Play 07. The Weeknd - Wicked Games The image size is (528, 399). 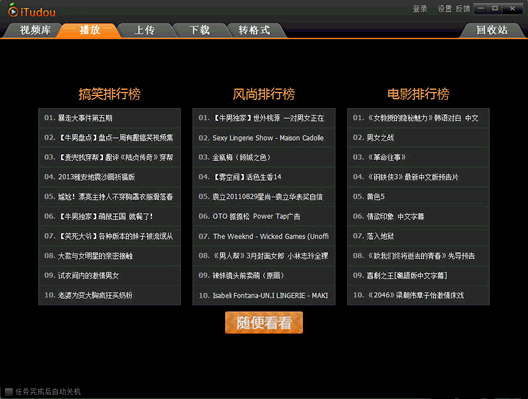[264, 236]
